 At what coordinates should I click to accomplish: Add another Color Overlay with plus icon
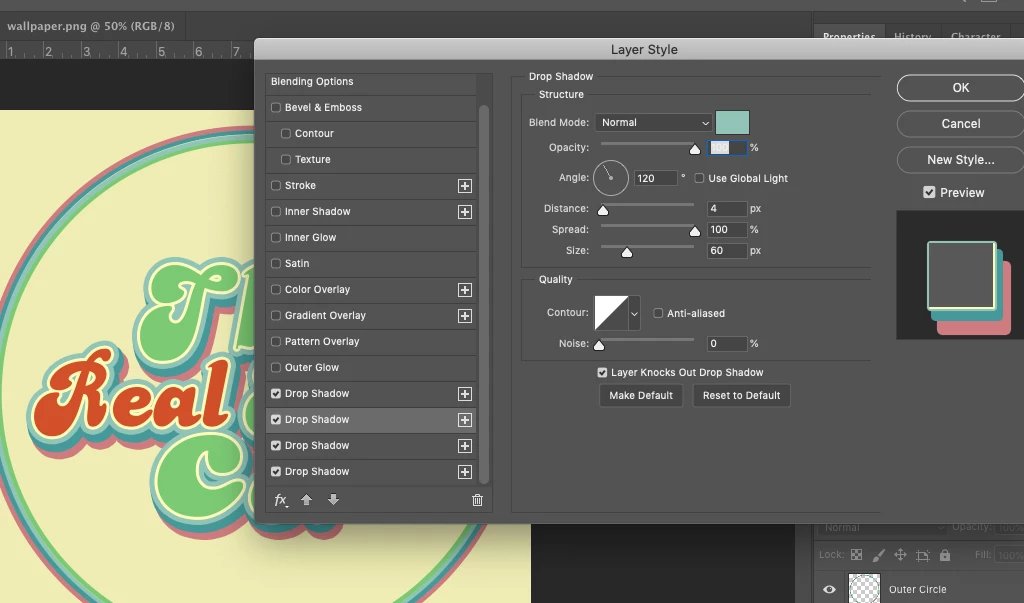pyautogui.click(x=464, y=290)
